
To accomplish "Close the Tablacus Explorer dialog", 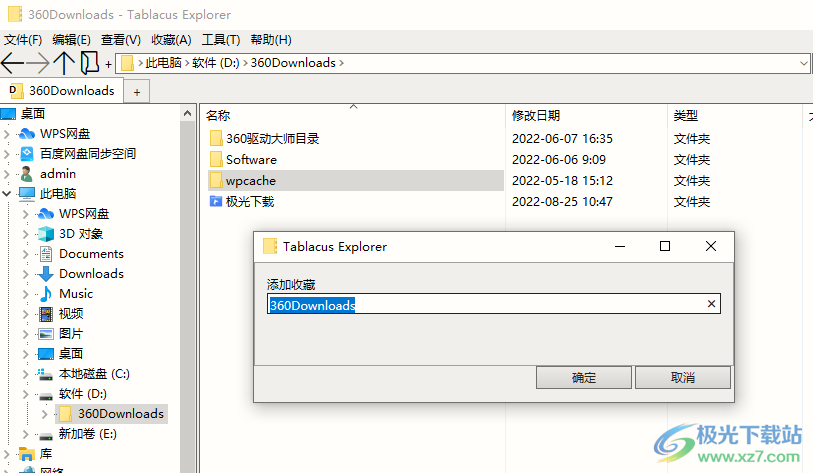I will coord(711,246).
